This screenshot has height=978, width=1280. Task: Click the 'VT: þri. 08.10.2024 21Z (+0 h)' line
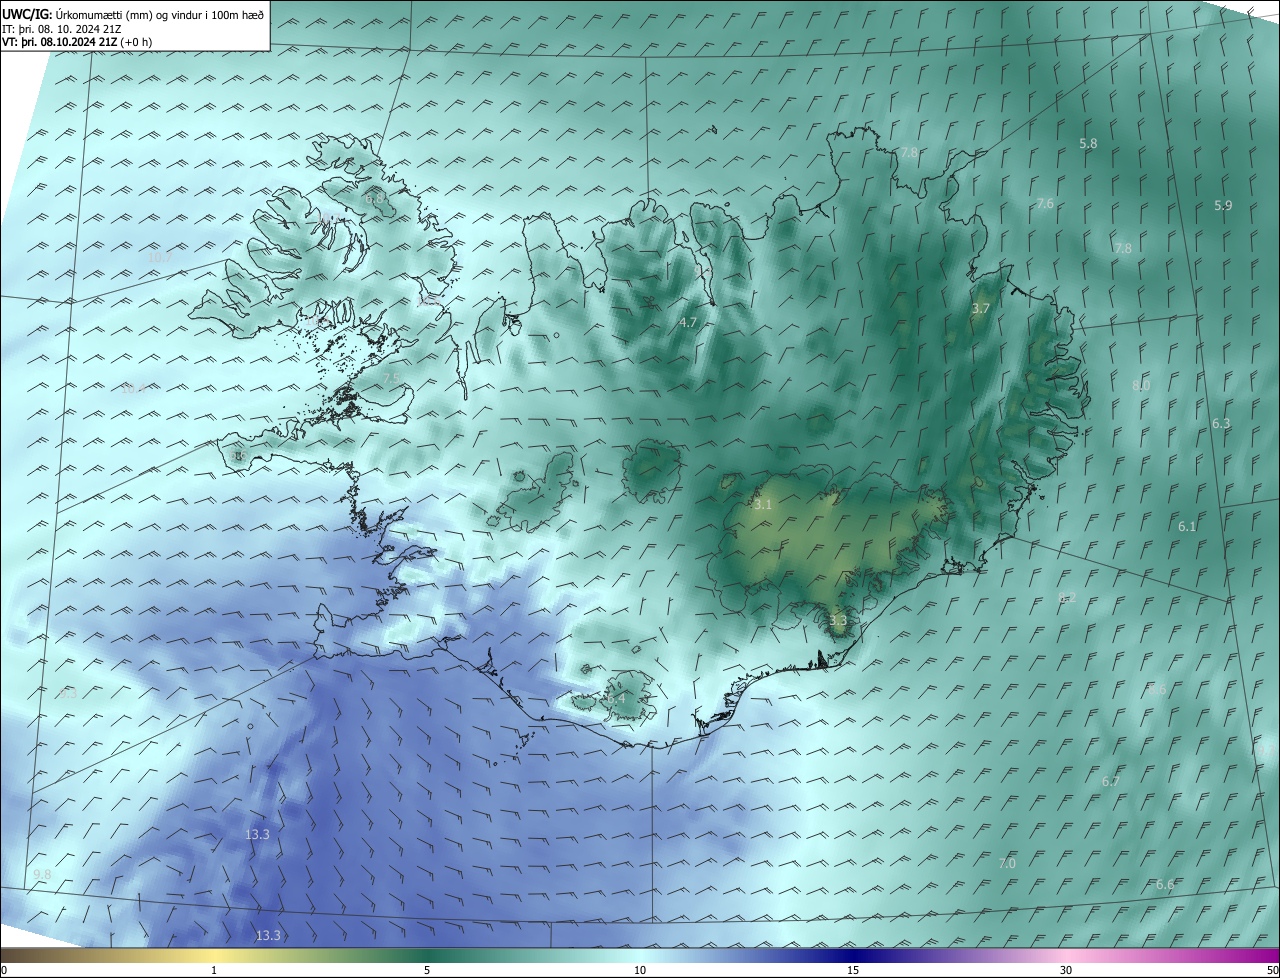pyautogui.click(x=77, y=42)
